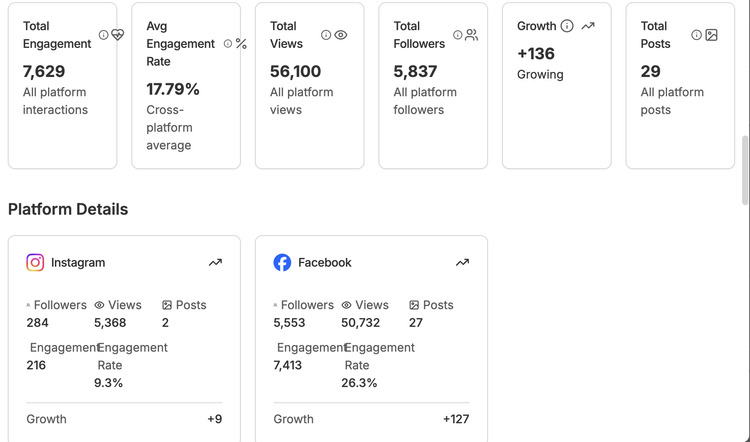
Task: Click the vertical page scrollbar
Action: tap(745, 170)
